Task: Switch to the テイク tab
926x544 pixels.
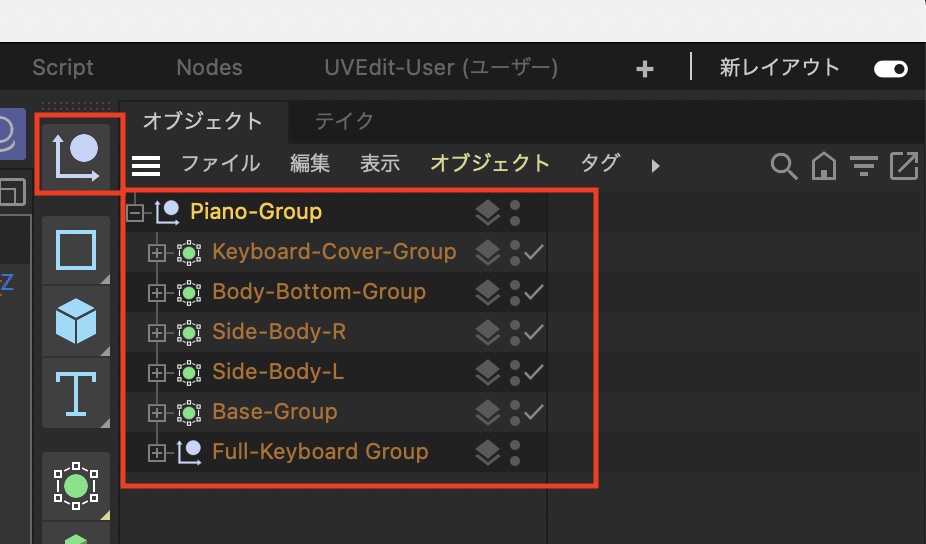Action: 344,121
